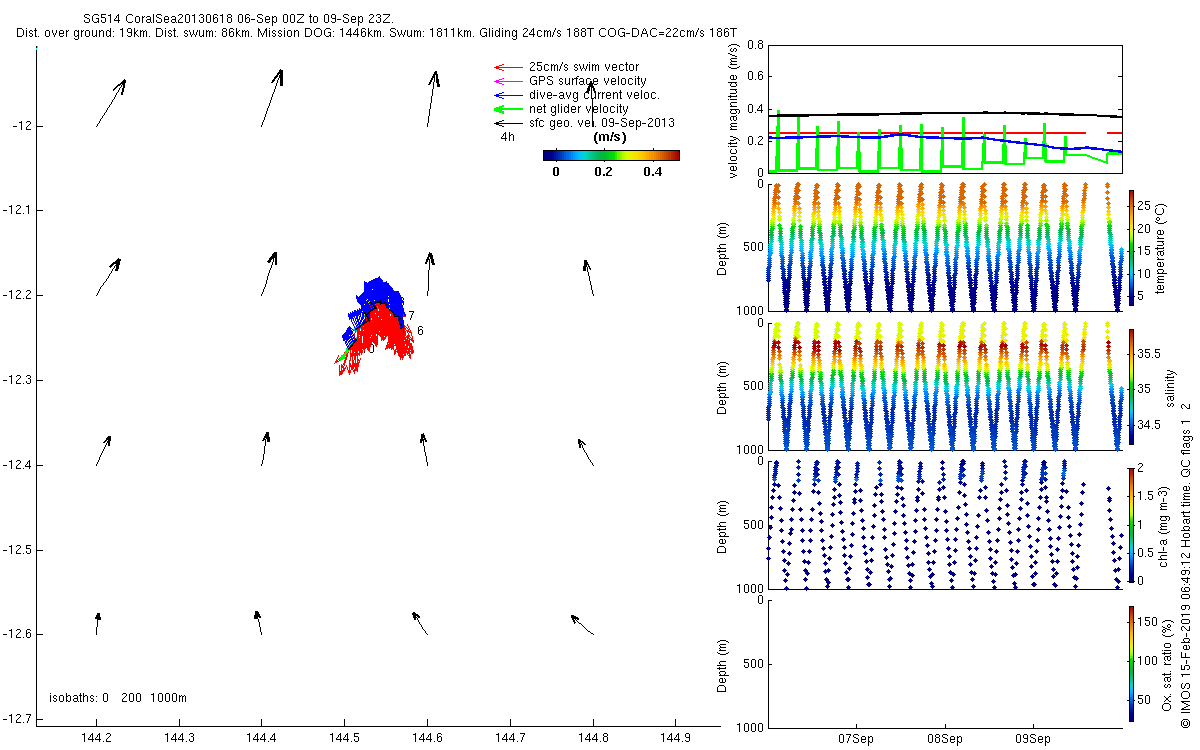The width and height of the screenshot is (1200, 750).
Task: Click the '07Sep' date tick label
Action: tap(857, 739)
